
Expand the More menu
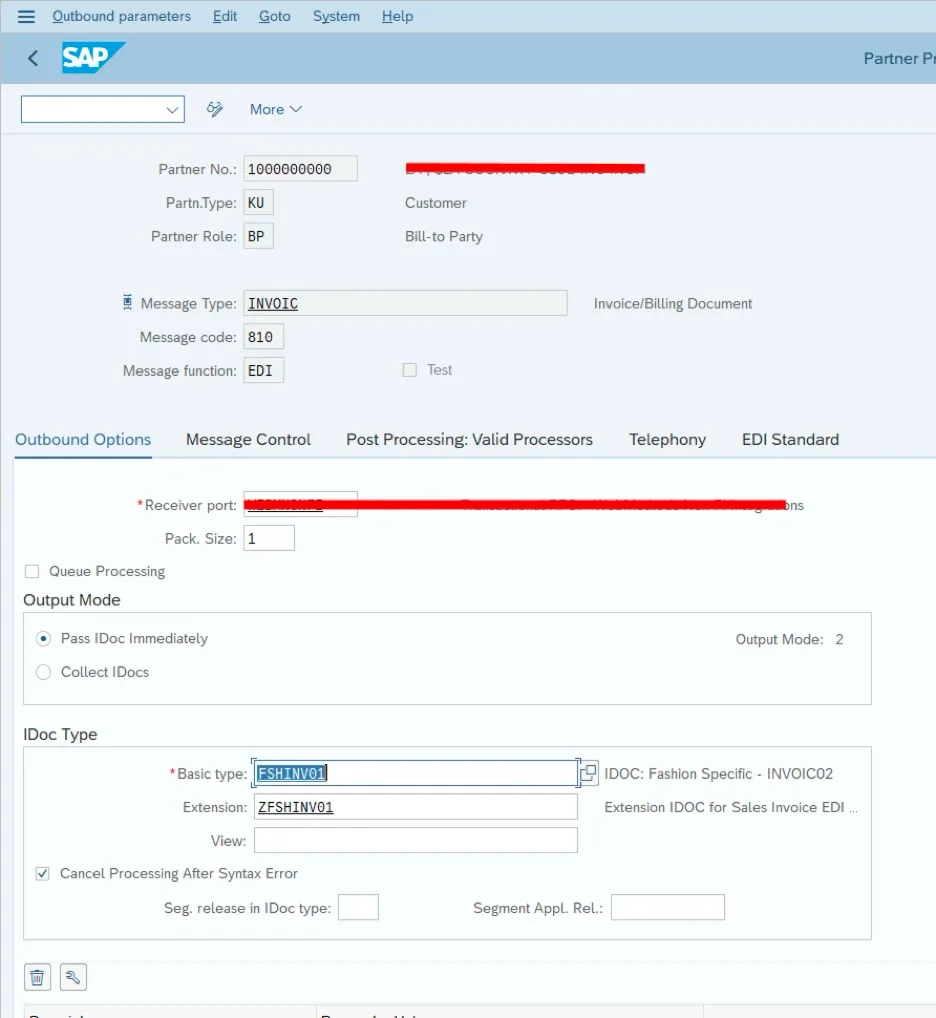point(276,109)
